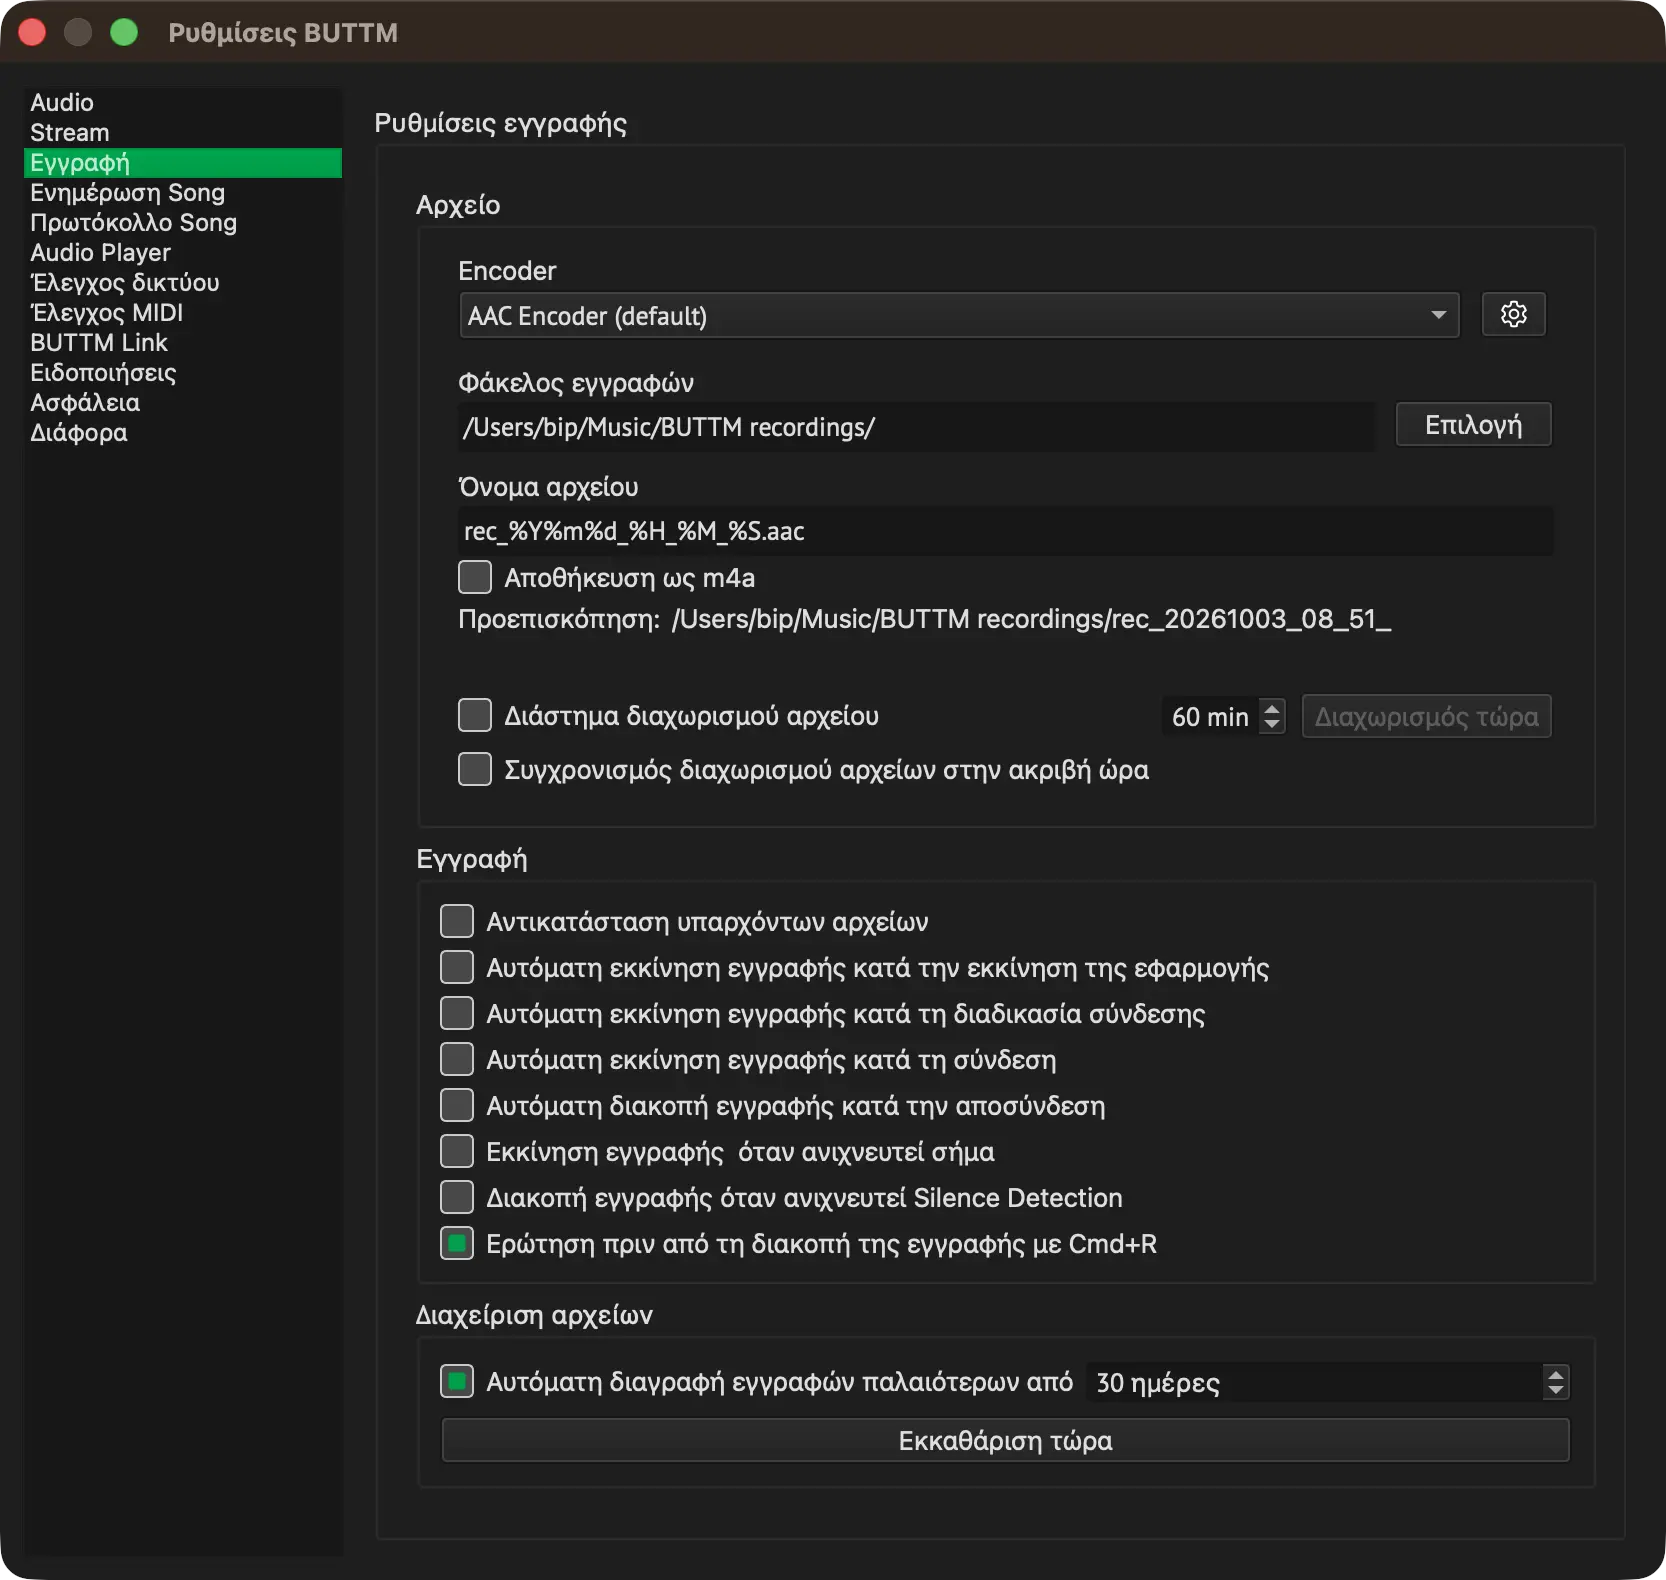Open encoder settings gear icon
This screenshot has height=1580, width=1666.
(1513, 314)
